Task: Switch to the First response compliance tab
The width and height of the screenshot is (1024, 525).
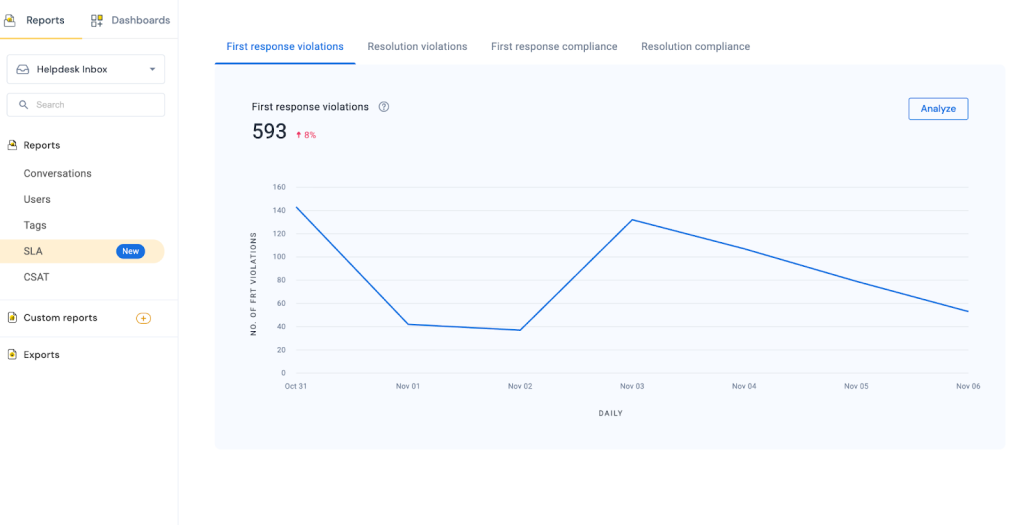Action: [x=554, y=46]
